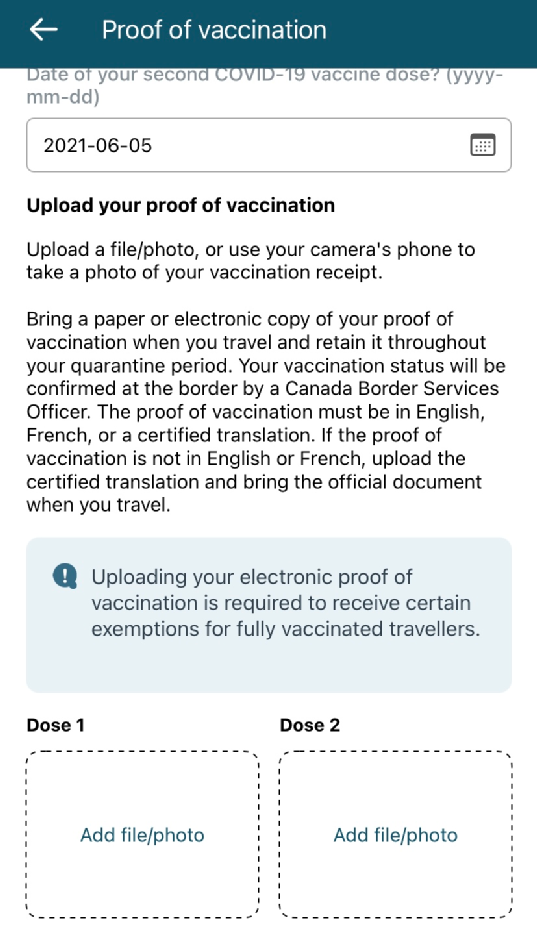The width and height of the screenshot is (537, 931).
Task: Tap the 'Upload a file/photo' instruction paragraph
Action: [x=251, y=261]
